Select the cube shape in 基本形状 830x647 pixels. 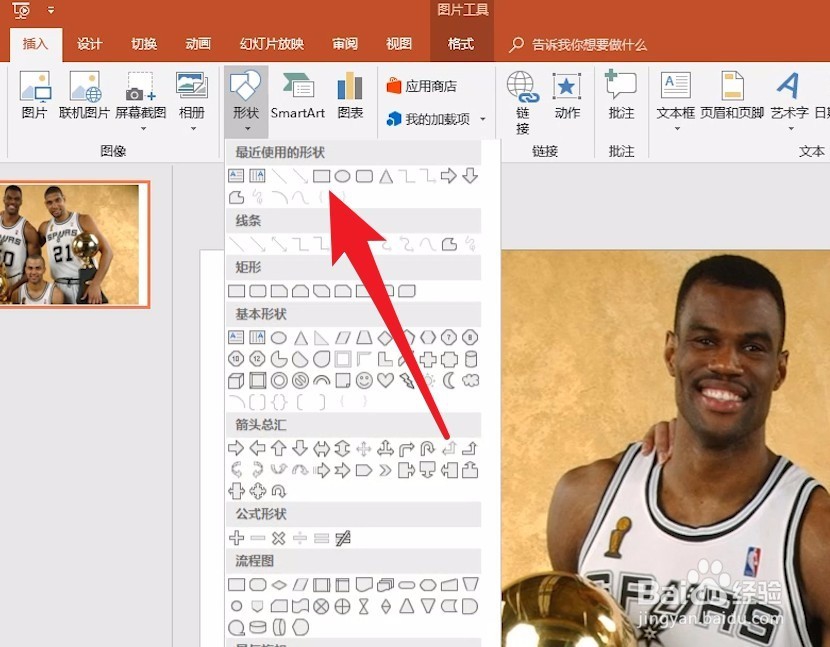(236, 380)
